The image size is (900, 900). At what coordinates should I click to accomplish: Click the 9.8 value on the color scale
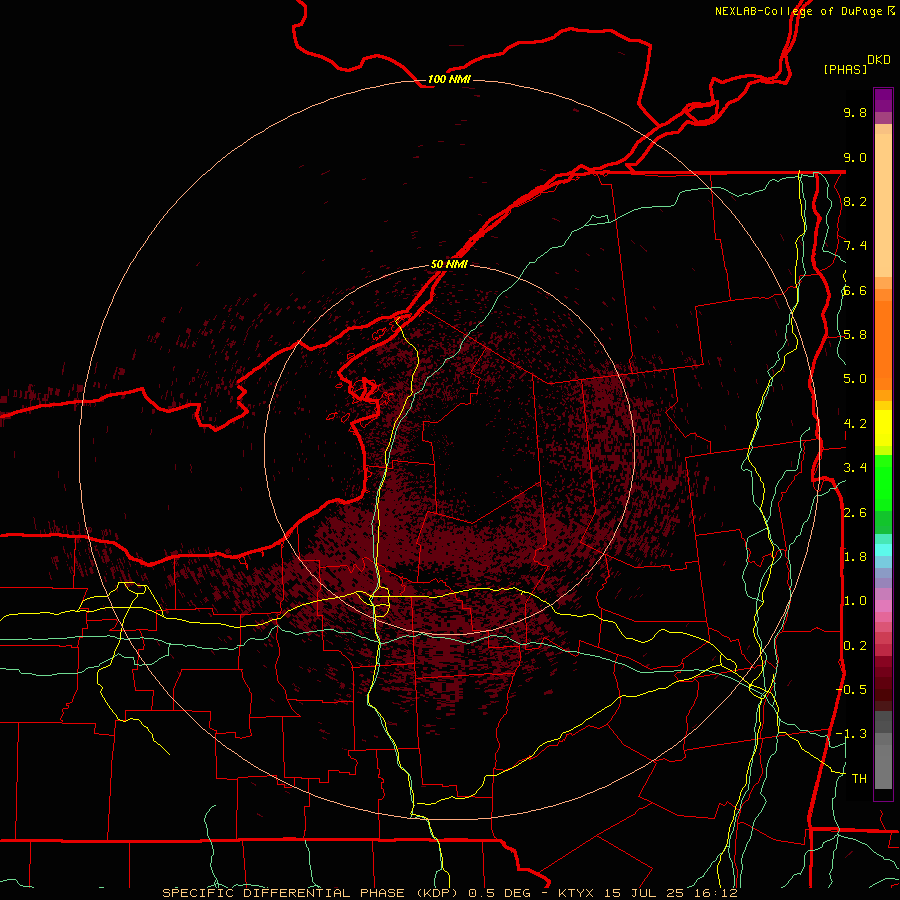(855, 112)
